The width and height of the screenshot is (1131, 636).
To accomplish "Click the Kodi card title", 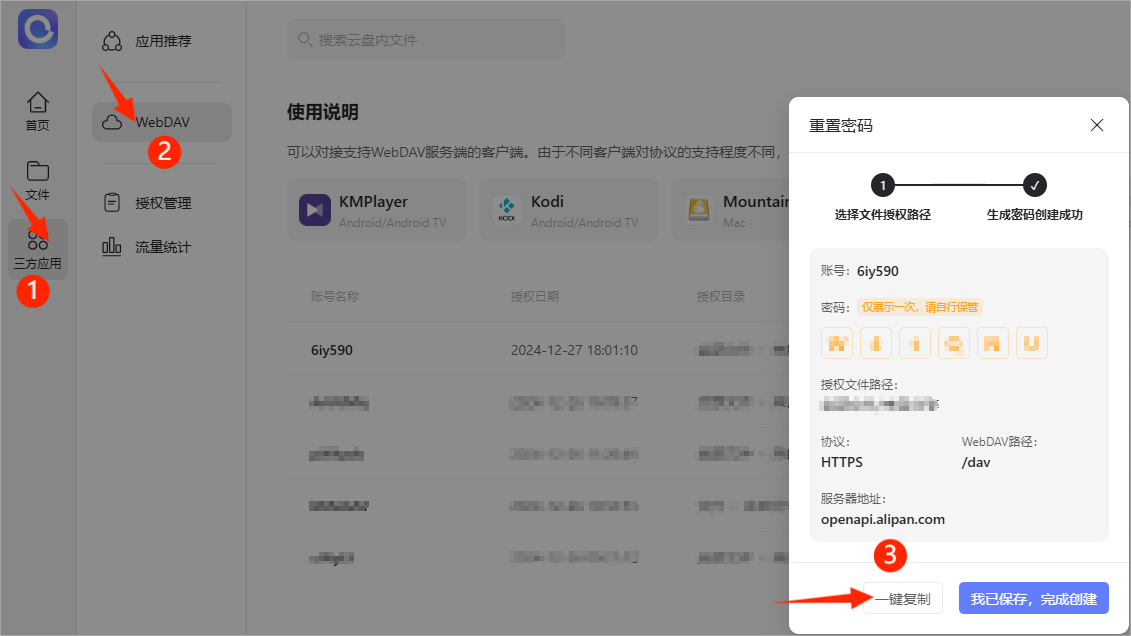I will 547,202.
